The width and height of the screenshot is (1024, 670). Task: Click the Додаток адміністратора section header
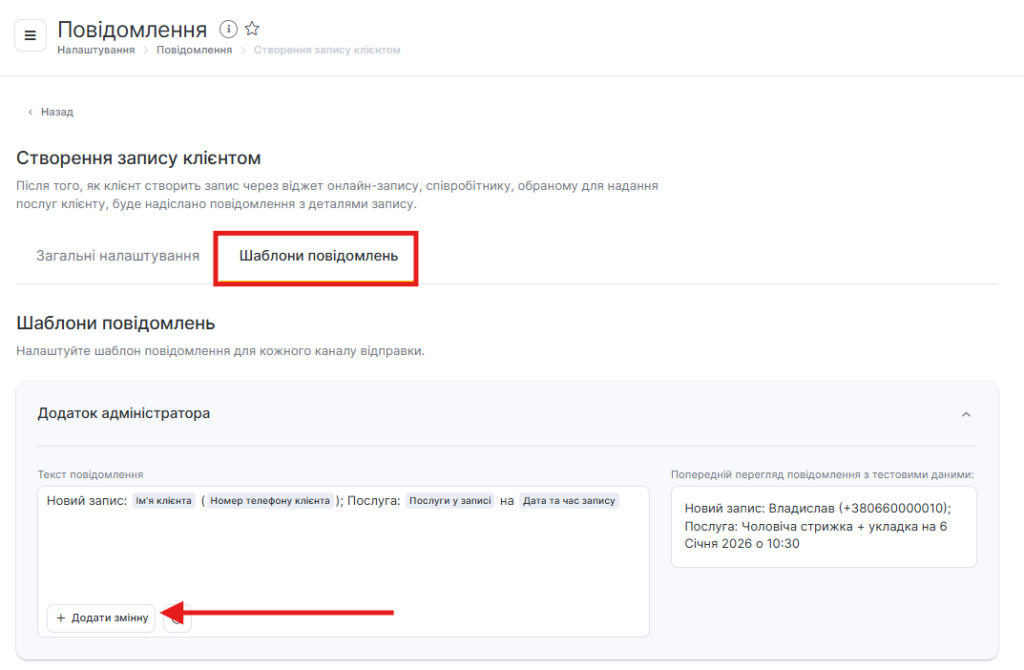click(124, 413)
